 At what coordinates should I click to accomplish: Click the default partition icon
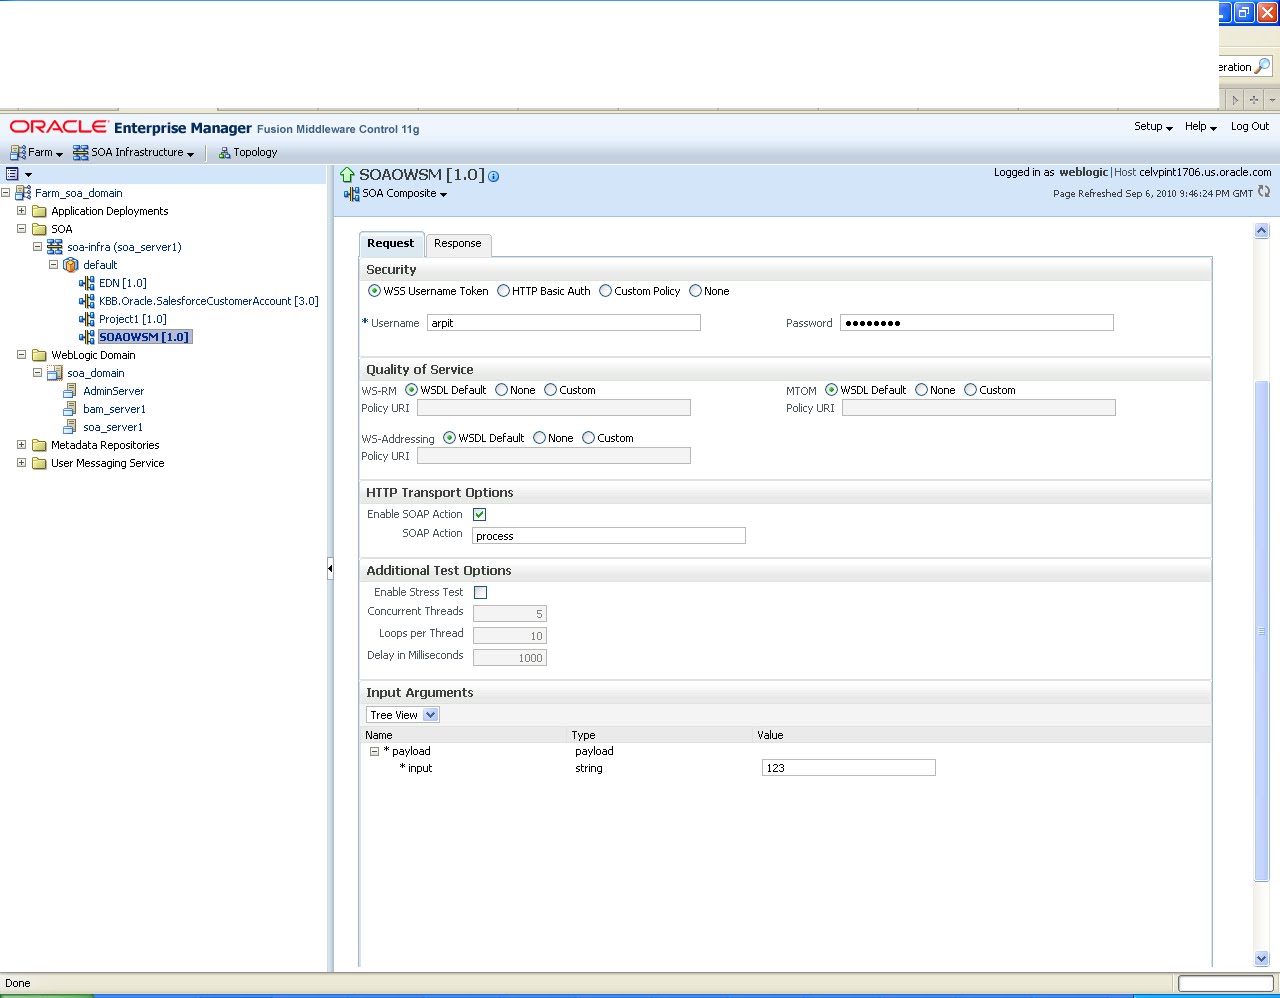tap(71, 265)
